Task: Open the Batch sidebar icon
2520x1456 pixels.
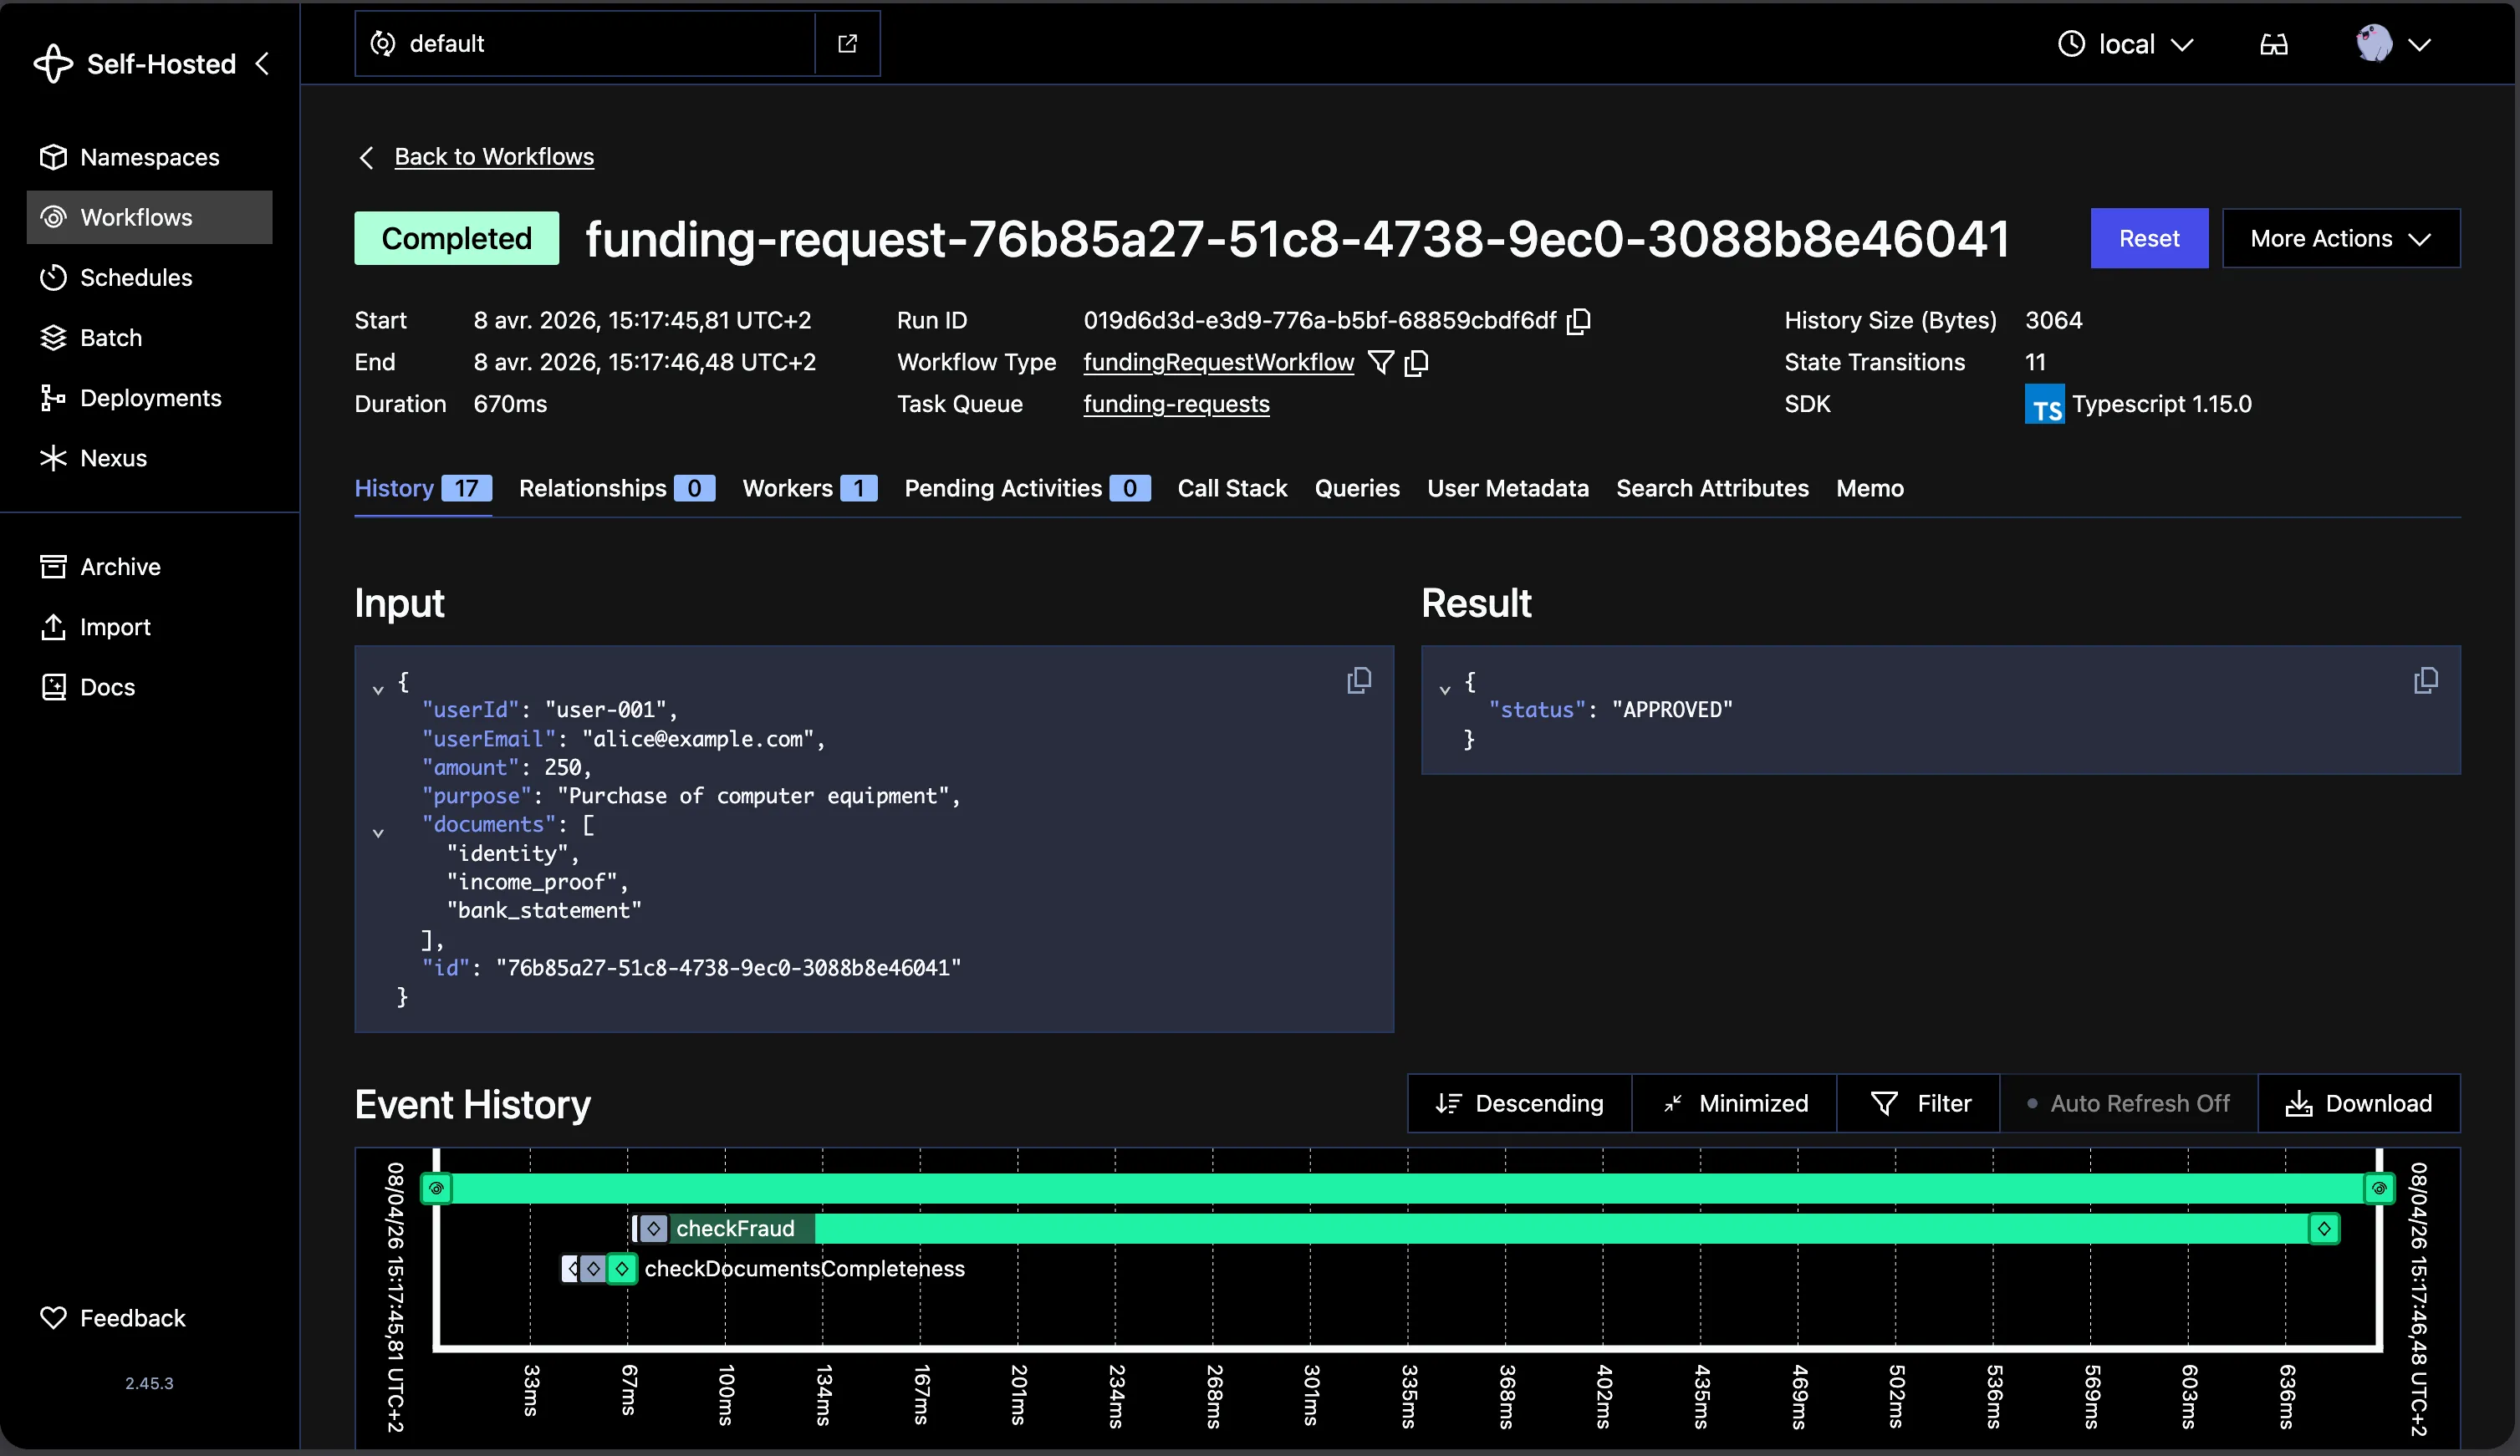Action: coord(54,337)
